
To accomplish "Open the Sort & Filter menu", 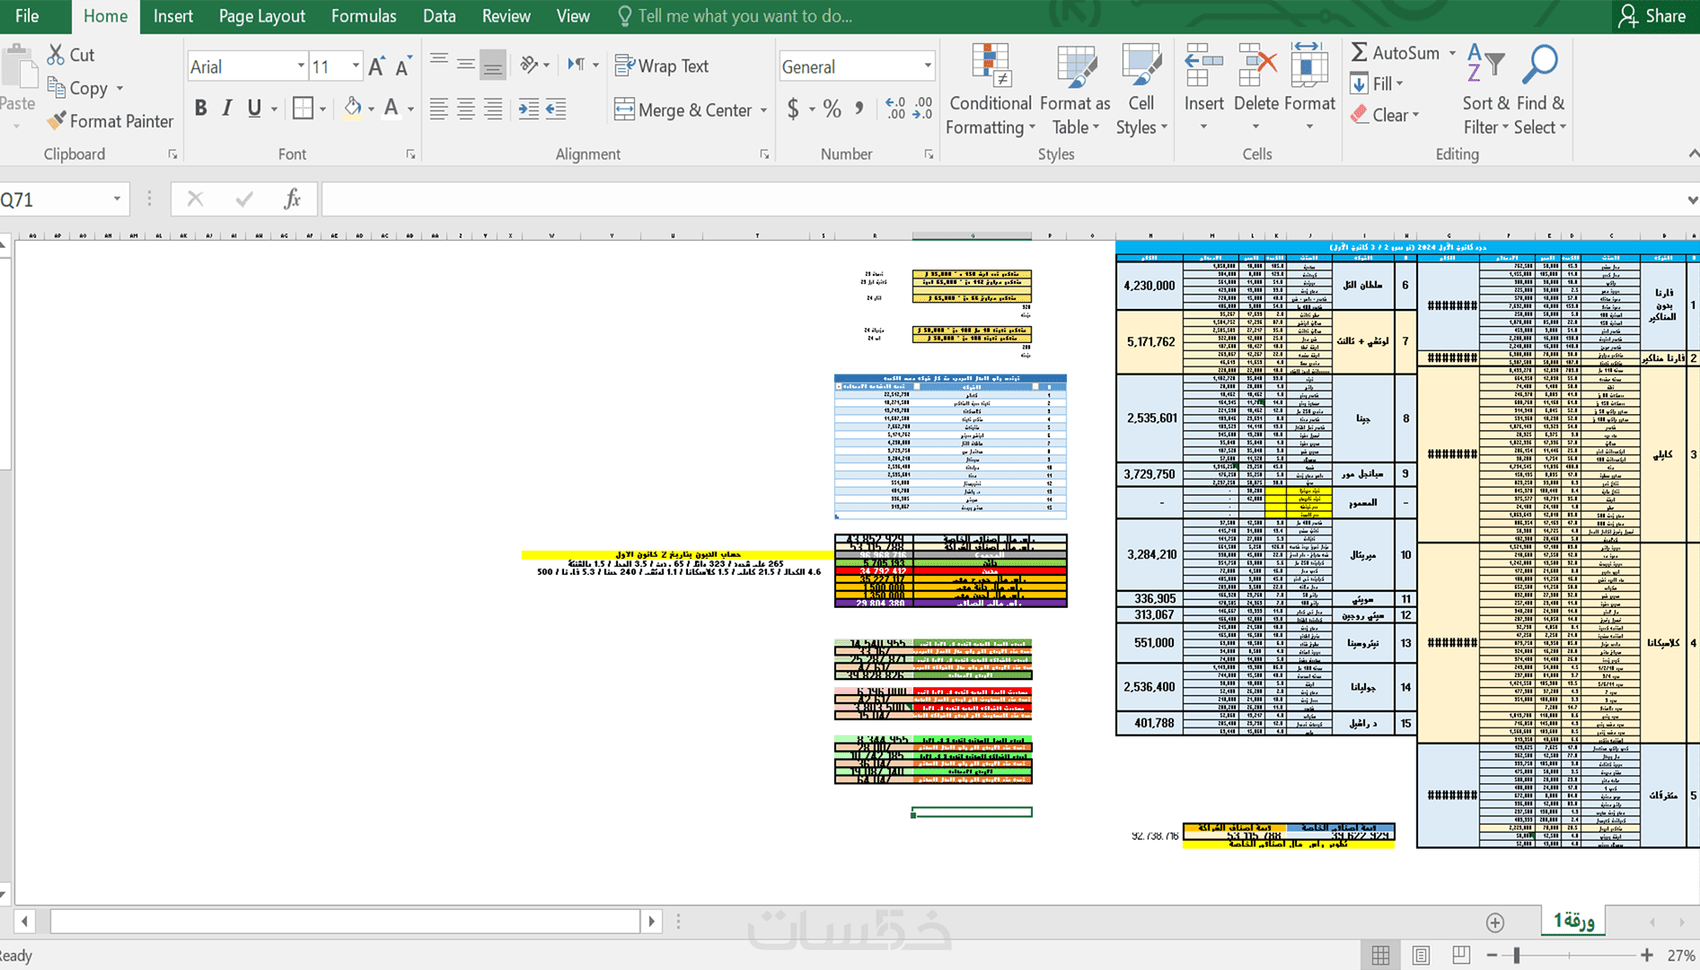I will (x=1485, y=90).
